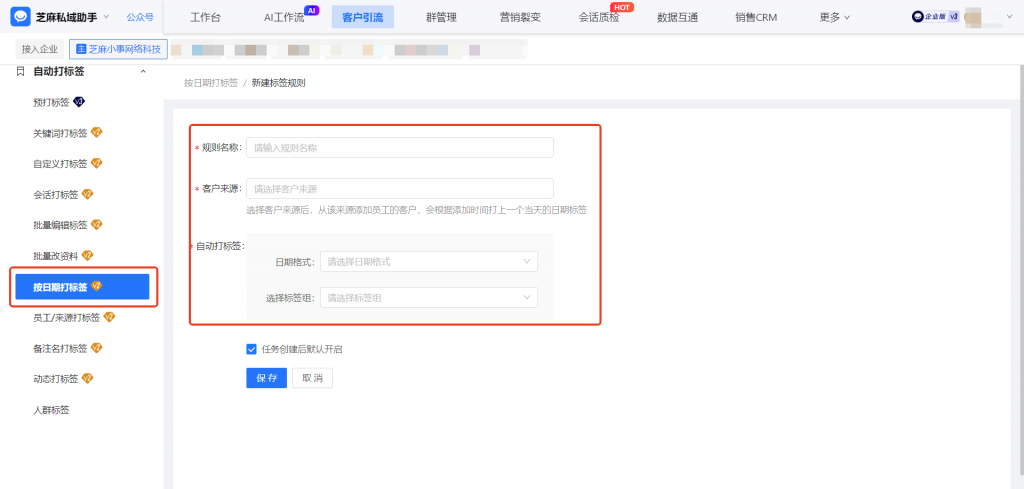Open 预打标签 in the sidebar
This screenshot has width=1024, height=489.
51,102
